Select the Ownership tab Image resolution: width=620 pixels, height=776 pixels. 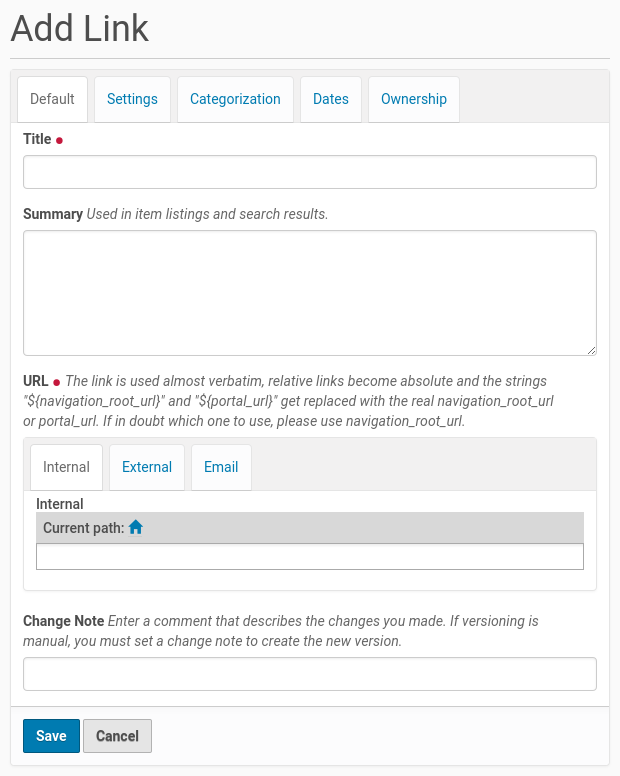(x=414, y=99)
